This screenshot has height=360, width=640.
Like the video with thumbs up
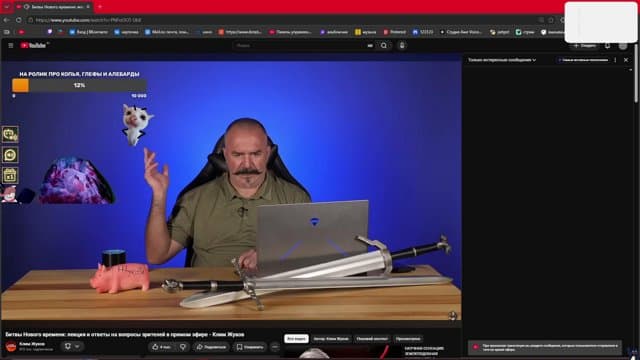(161, 347)
